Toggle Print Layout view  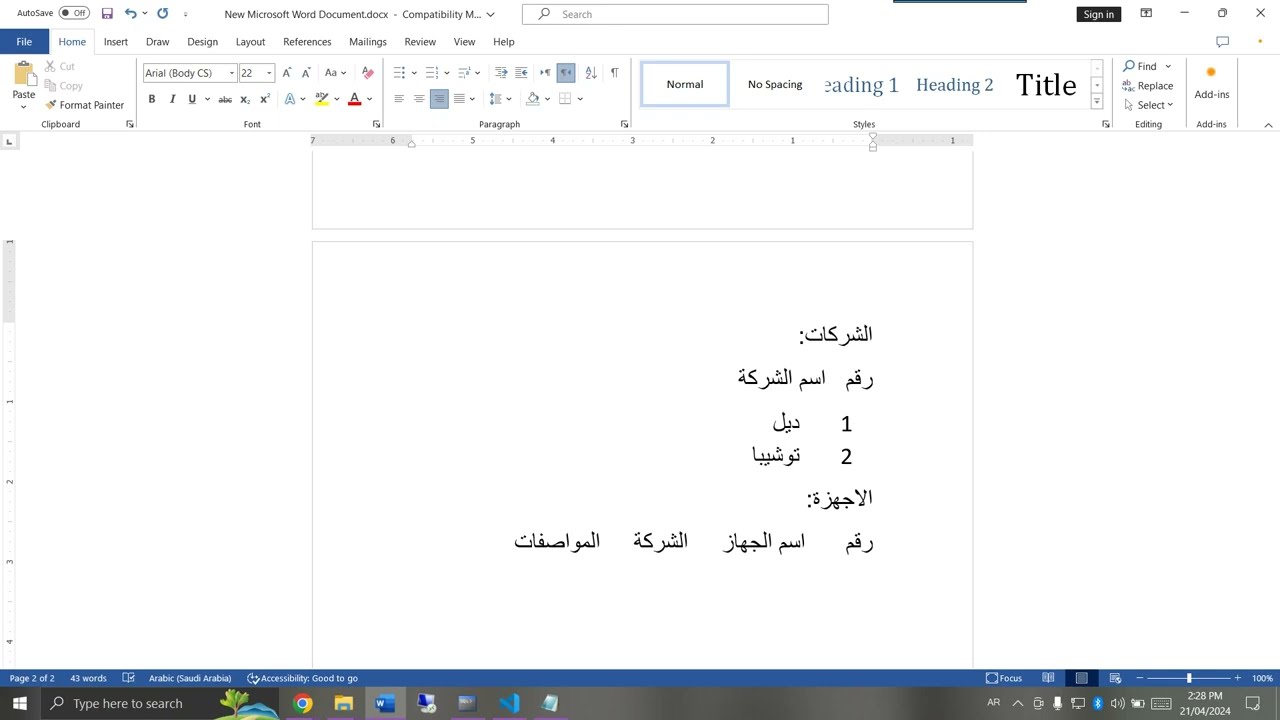(x=1081, y=678)
